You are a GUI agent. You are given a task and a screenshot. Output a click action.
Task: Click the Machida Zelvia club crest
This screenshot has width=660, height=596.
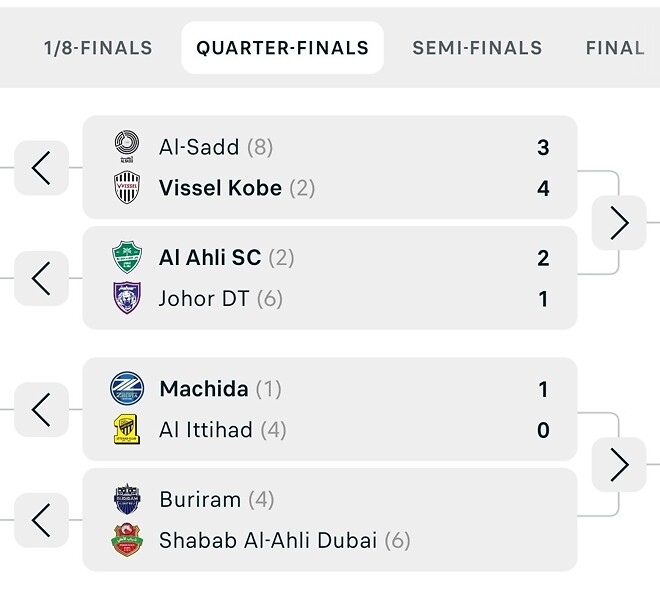[x=127, y=389]
